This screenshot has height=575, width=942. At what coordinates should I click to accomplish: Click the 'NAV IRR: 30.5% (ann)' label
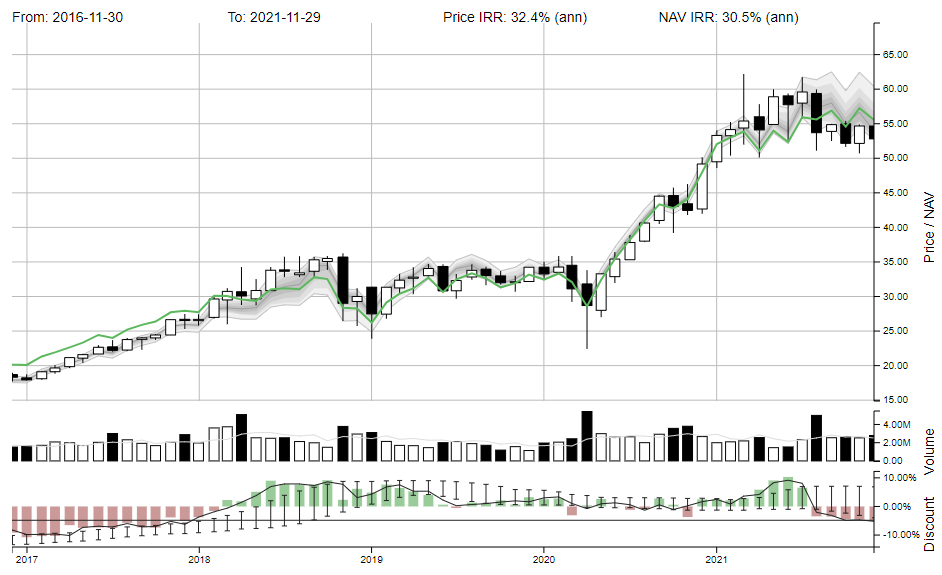728,17
